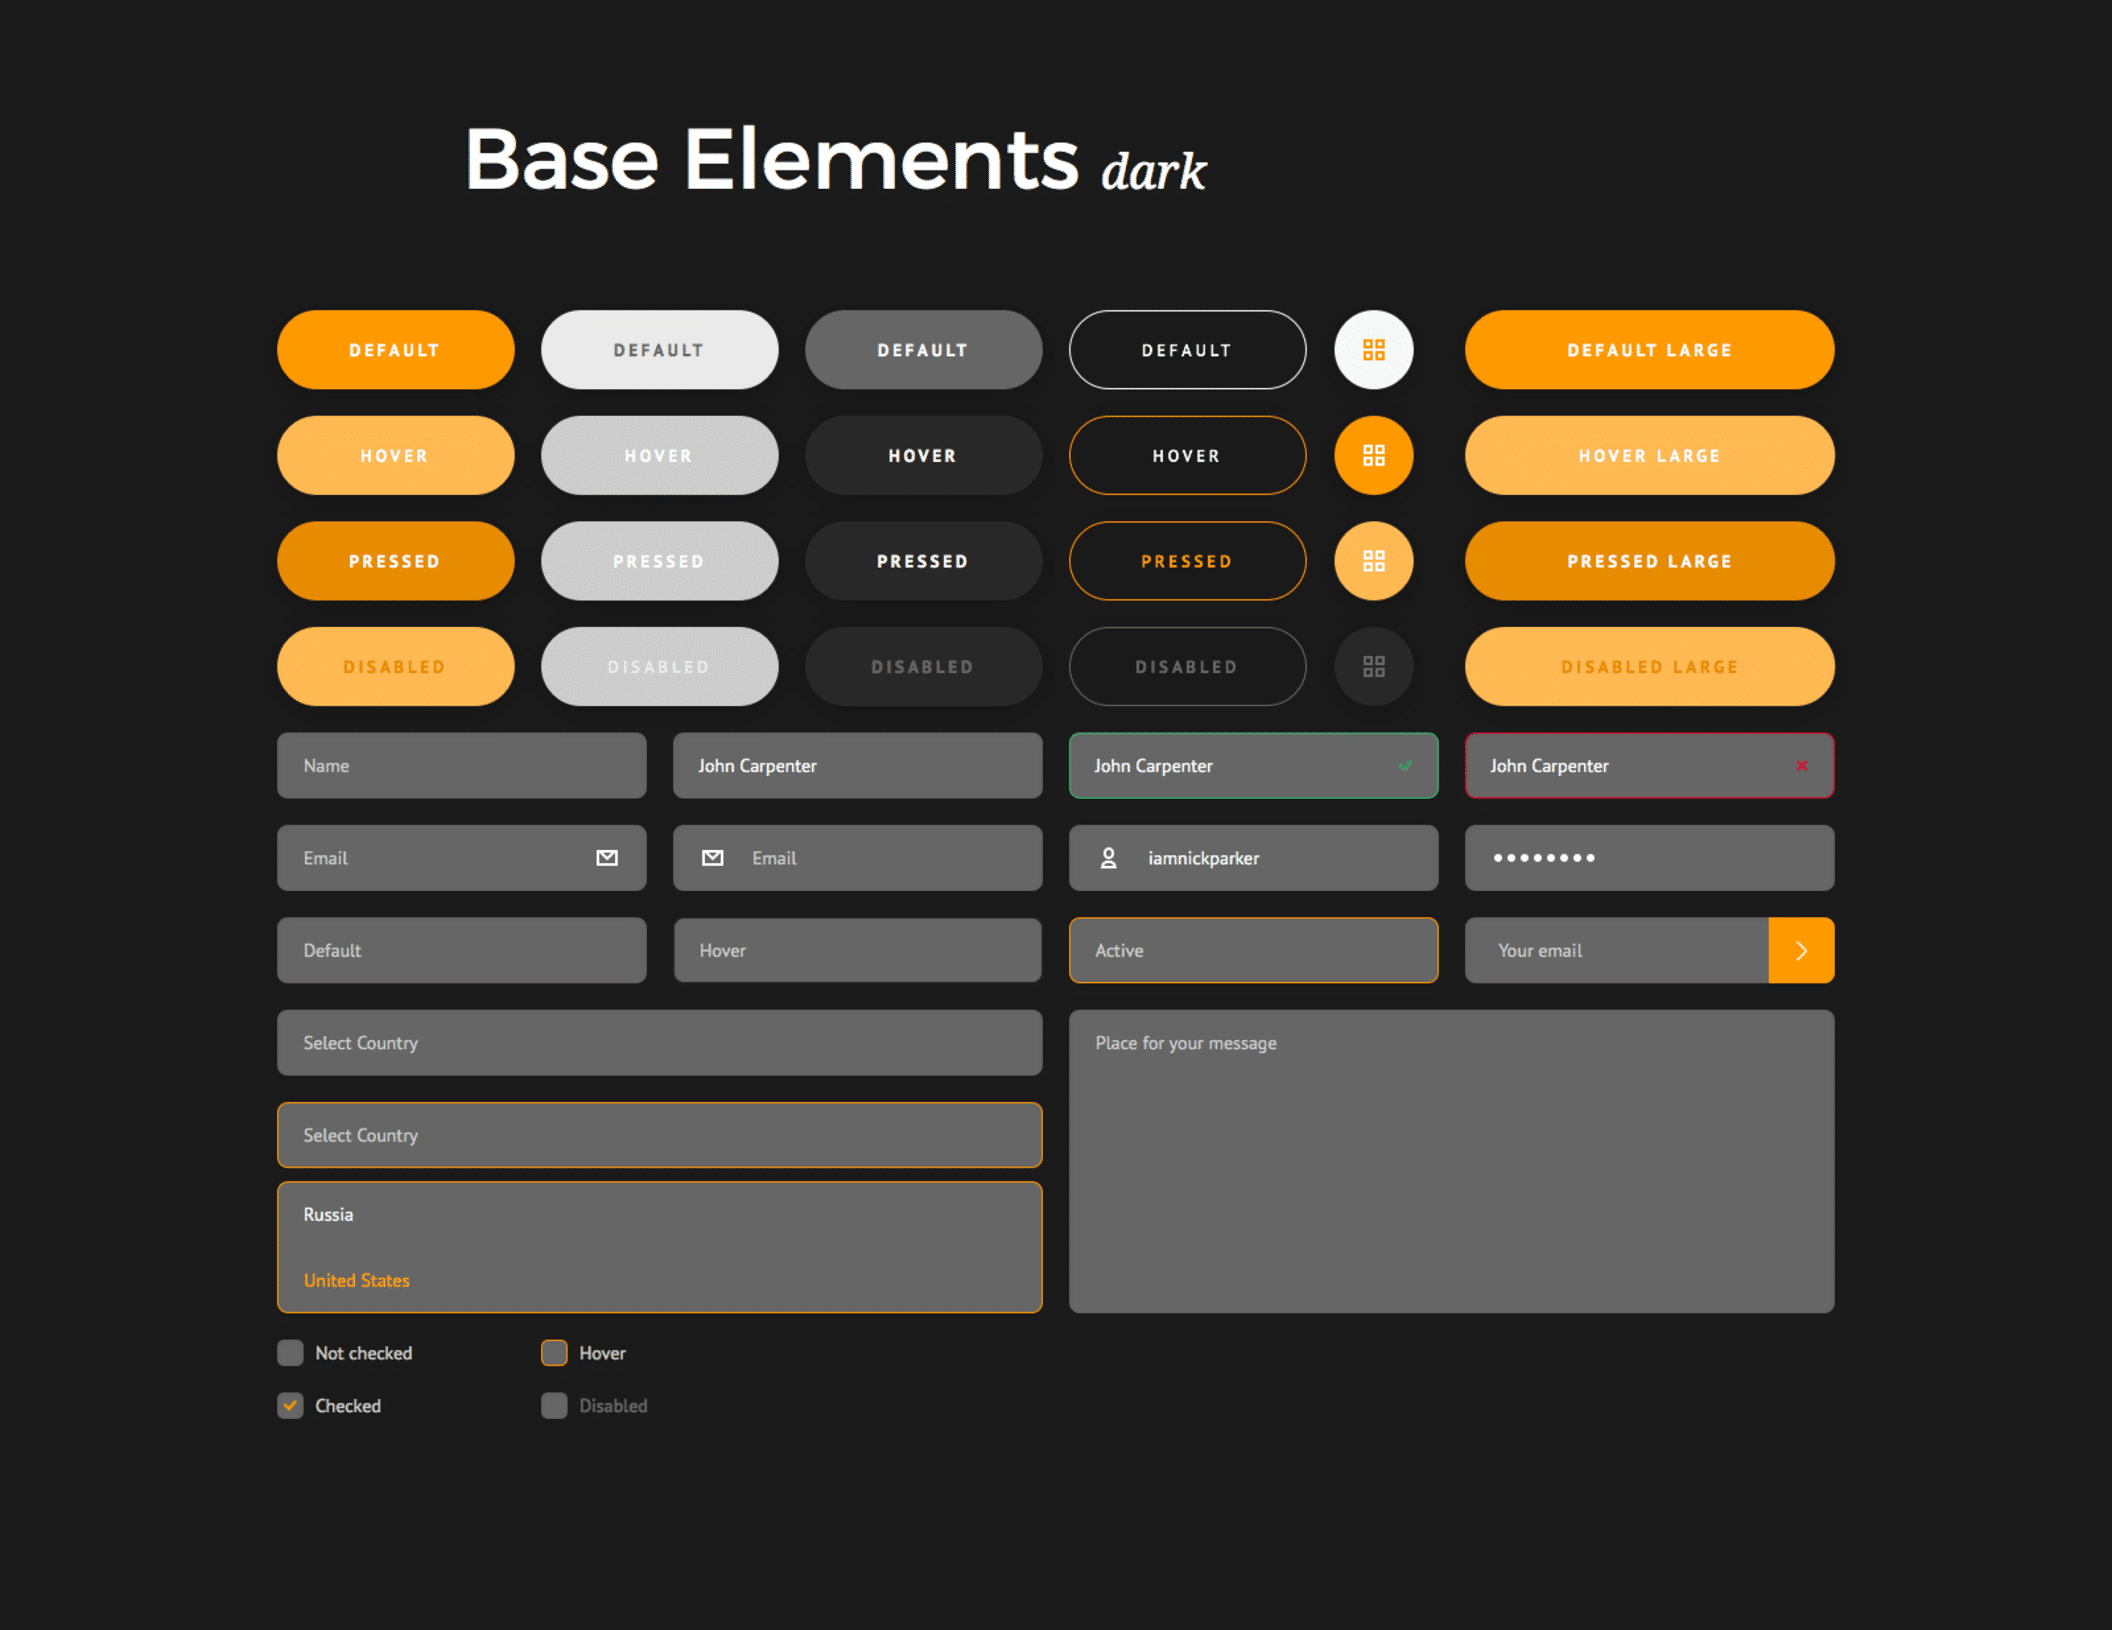This screenshot has width=2112, height=1630.
Task: Click the red X icon in John Carpenter field
Action: (1801, 766)
